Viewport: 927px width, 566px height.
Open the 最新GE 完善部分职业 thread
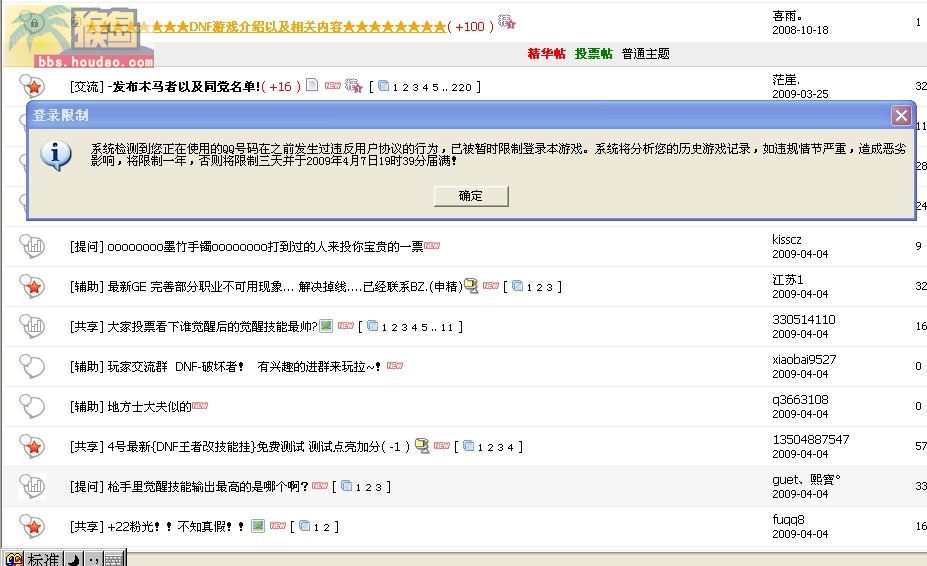point(285,286)
